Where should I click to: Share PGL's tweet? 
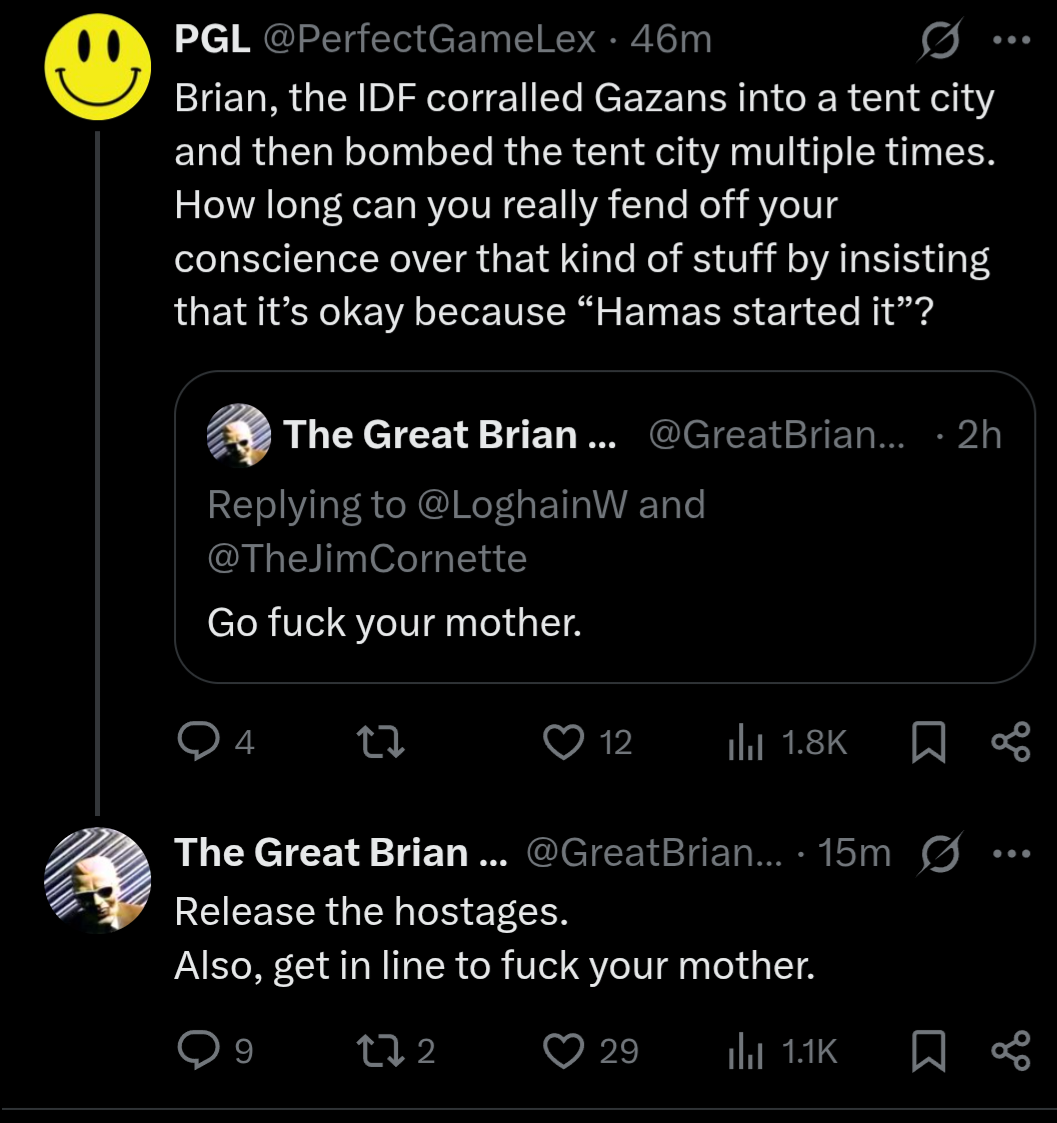[x=1009, y=741]
